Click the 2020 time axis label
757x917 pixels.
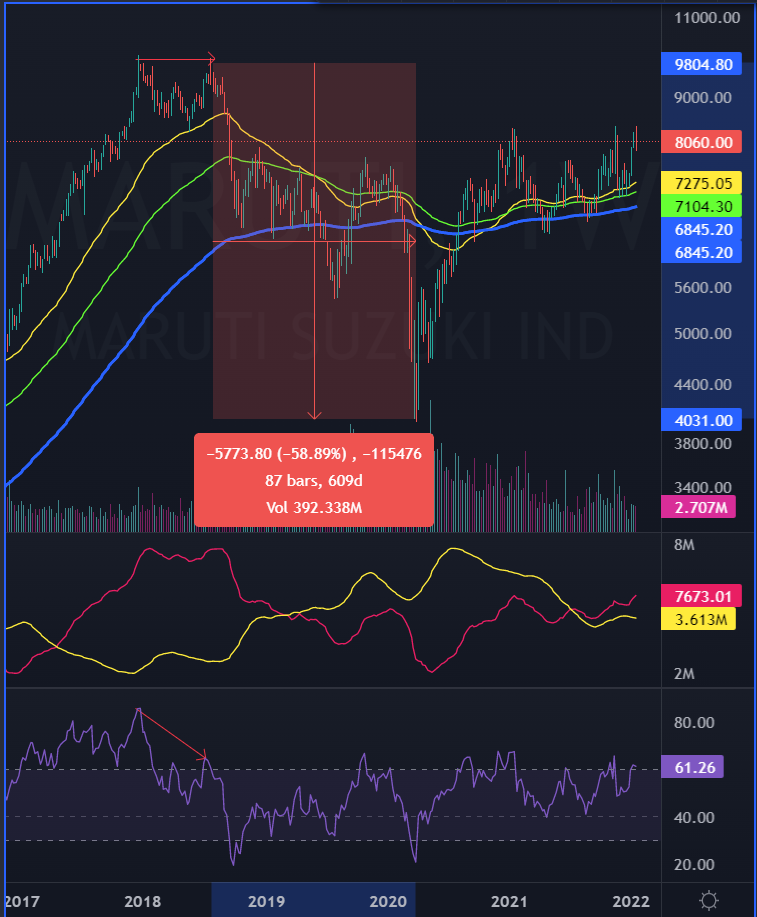coord(388,901)
